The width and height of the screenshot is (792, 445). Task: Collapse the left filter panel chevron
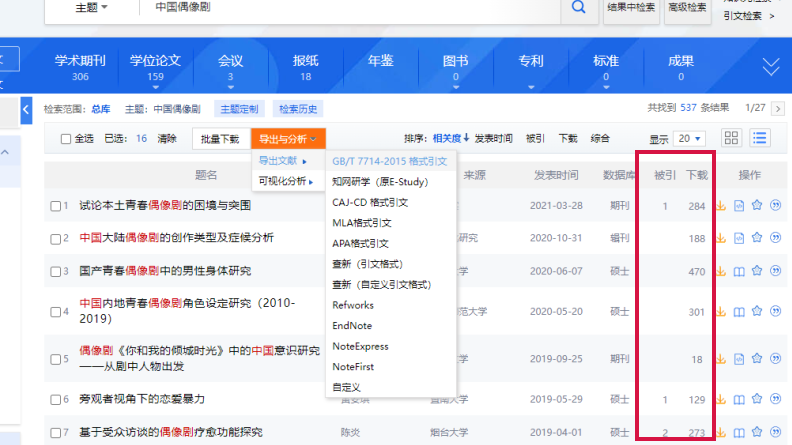click(x=5, y=152)
